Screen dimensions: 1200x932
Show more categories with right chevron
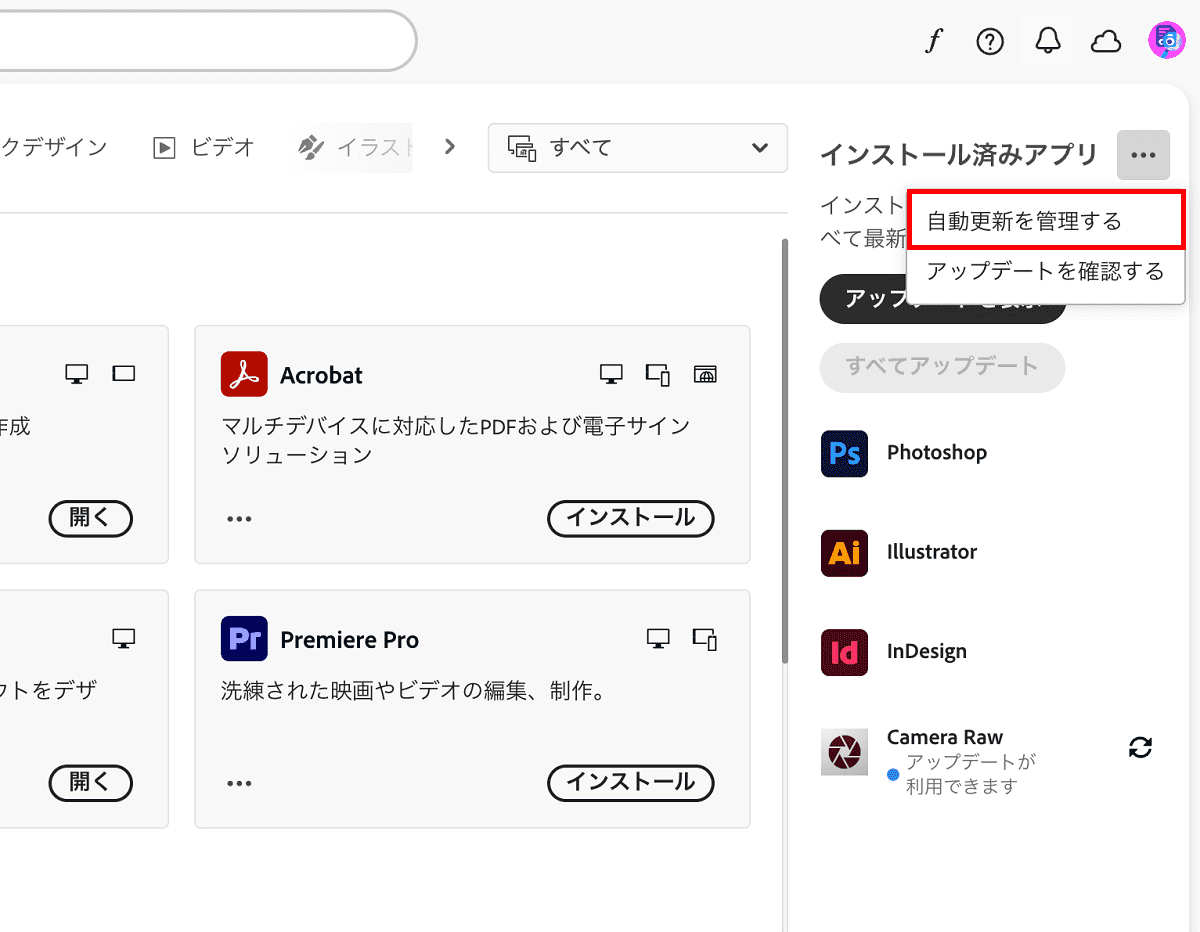coord(450,147)
